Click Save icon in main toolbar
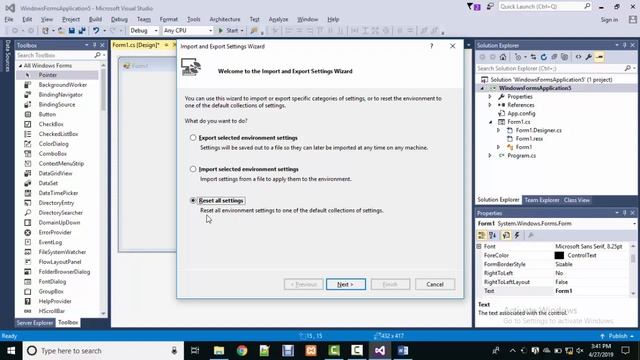The height and width of the screenshot is (360, 640). pos(72,31)
